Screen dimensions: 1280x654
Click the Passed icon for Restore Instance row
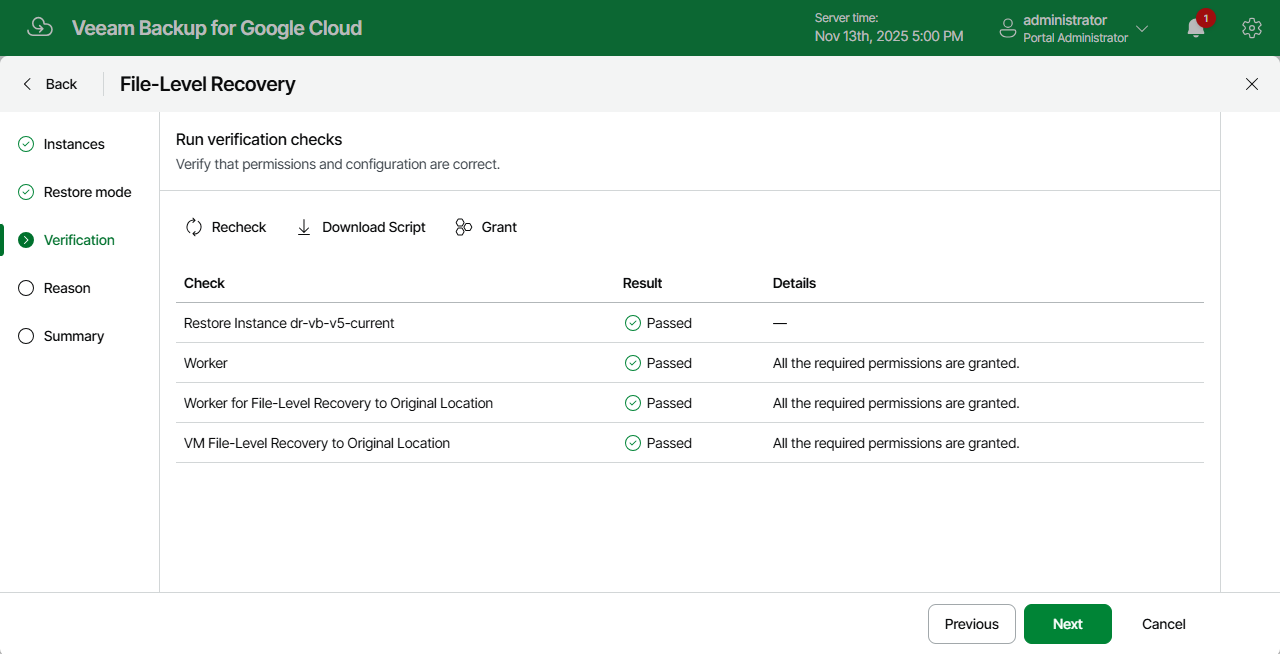[x=632, y=323]
